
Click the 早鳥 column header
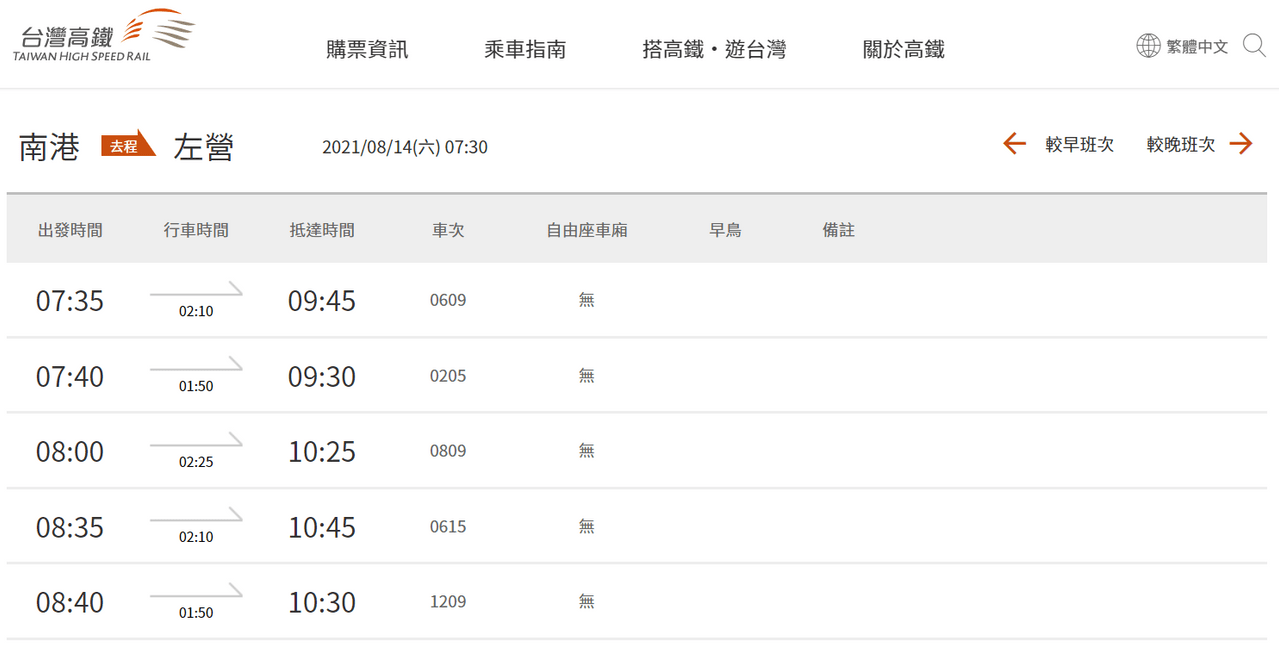point(725,230)
